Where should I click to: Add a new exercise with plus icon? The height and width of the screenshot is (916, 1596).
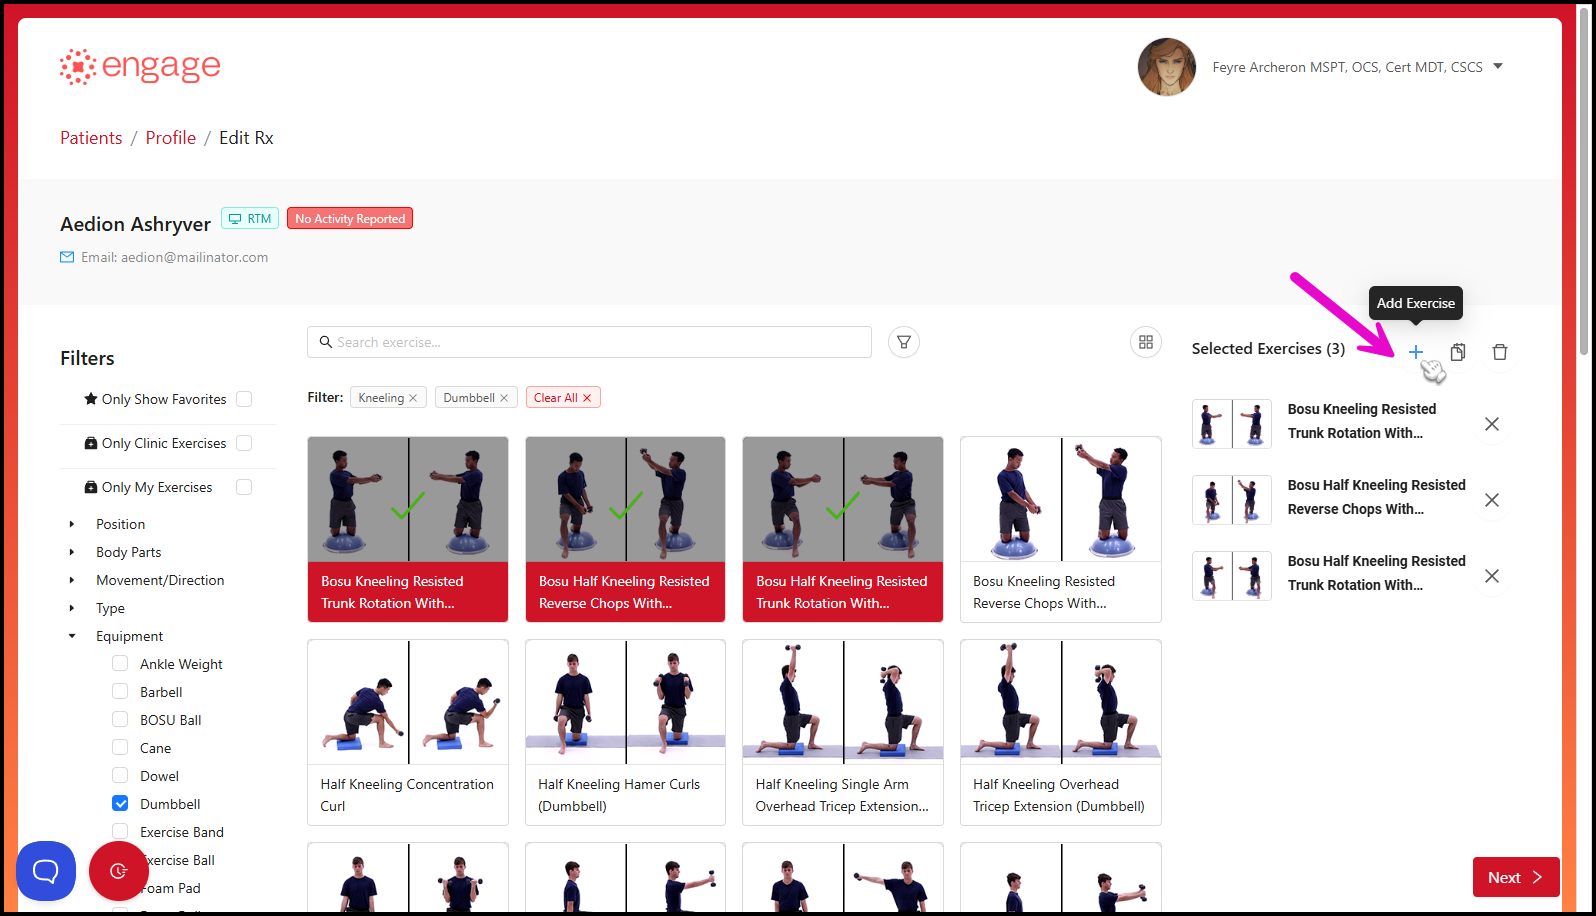[x=1416, y=352]
